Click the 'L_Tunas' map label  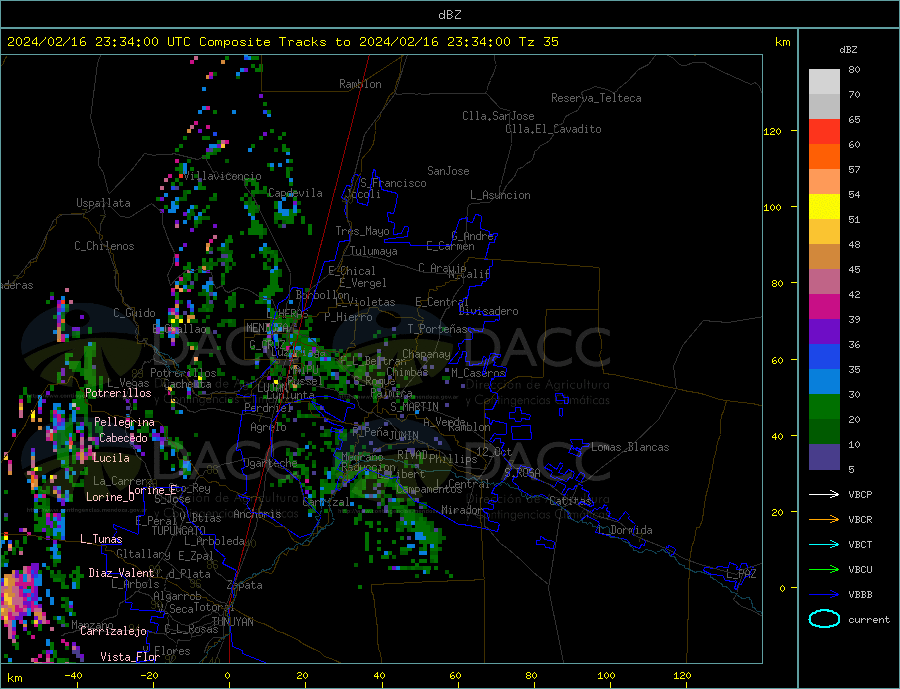point(101,539)
